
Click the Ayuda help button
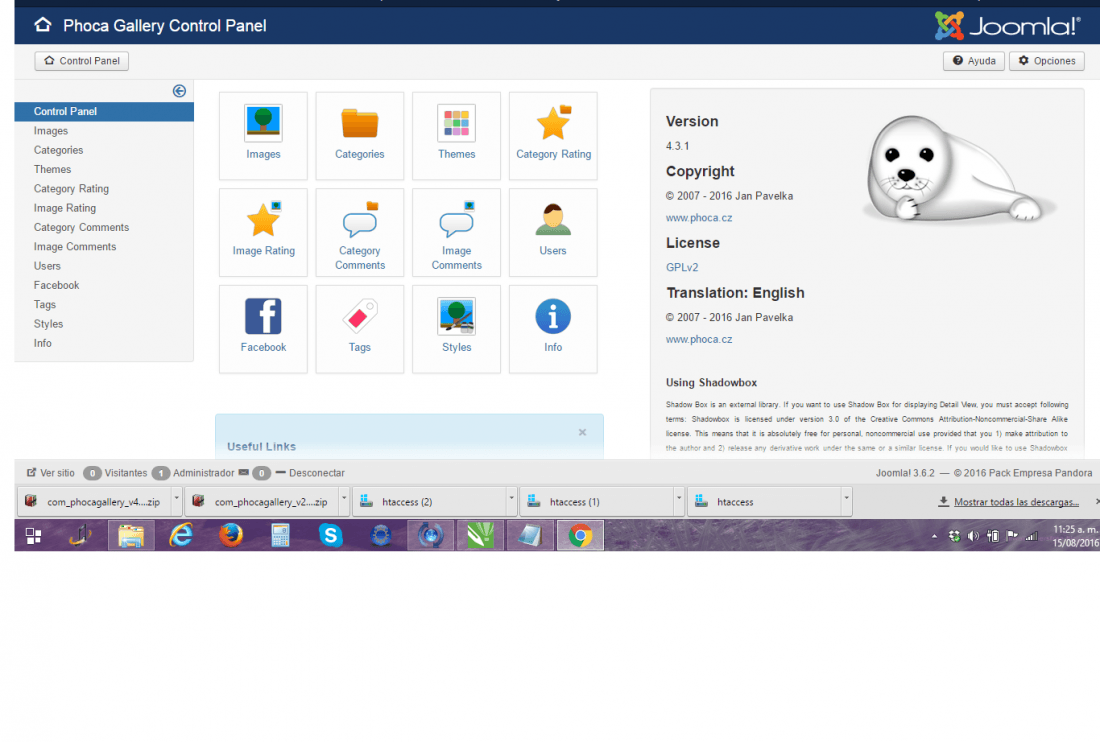coord(974,61)
